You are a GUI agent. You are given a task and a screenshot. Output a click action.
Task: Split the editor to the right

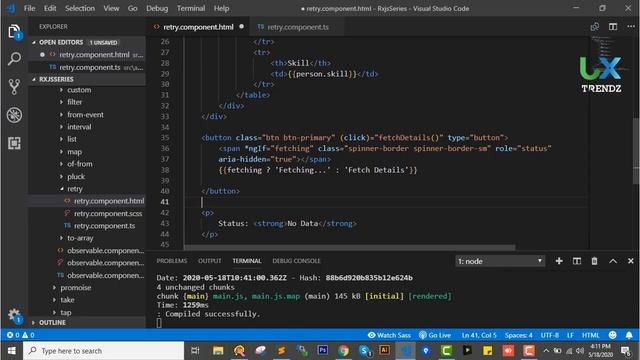point(613,27)
